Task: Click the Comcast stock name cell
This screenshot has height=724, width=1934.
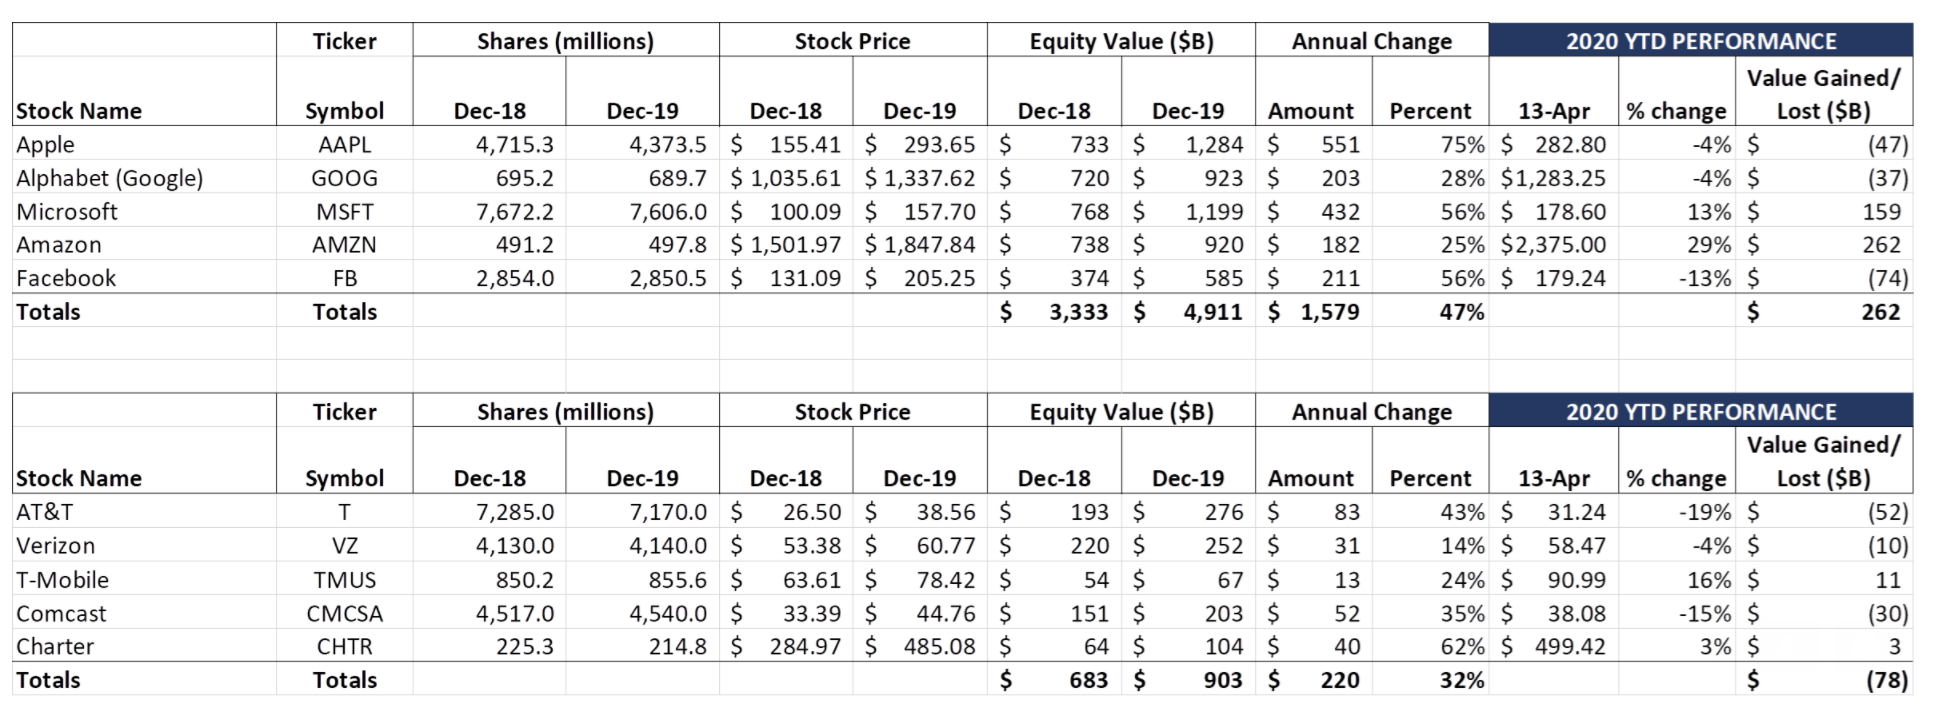Action: 61,614
